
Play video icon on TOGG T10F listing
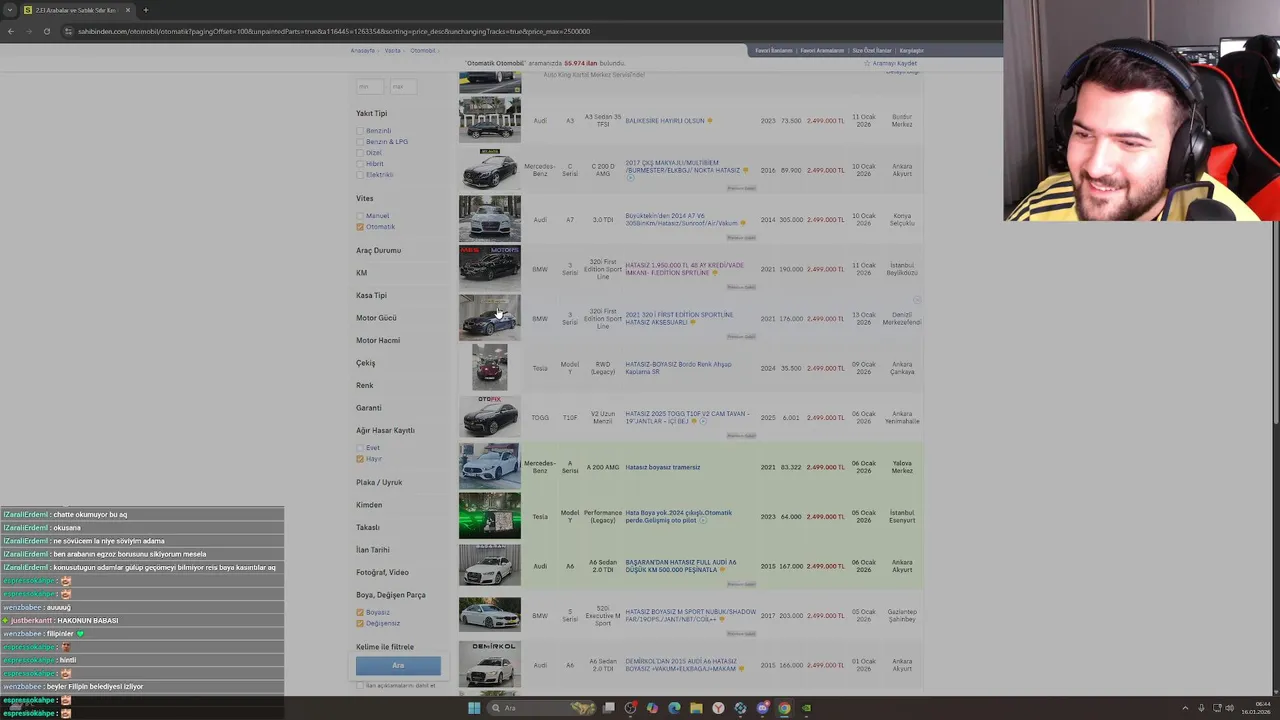703,421
